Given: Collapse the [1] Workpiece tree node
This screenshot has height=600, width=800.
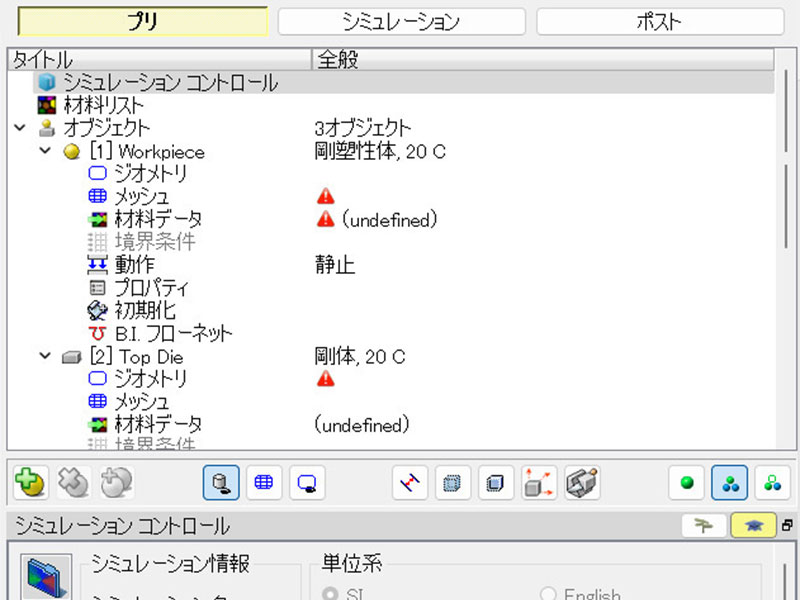Looking at the screenshot, I should [x=44, y=151].
